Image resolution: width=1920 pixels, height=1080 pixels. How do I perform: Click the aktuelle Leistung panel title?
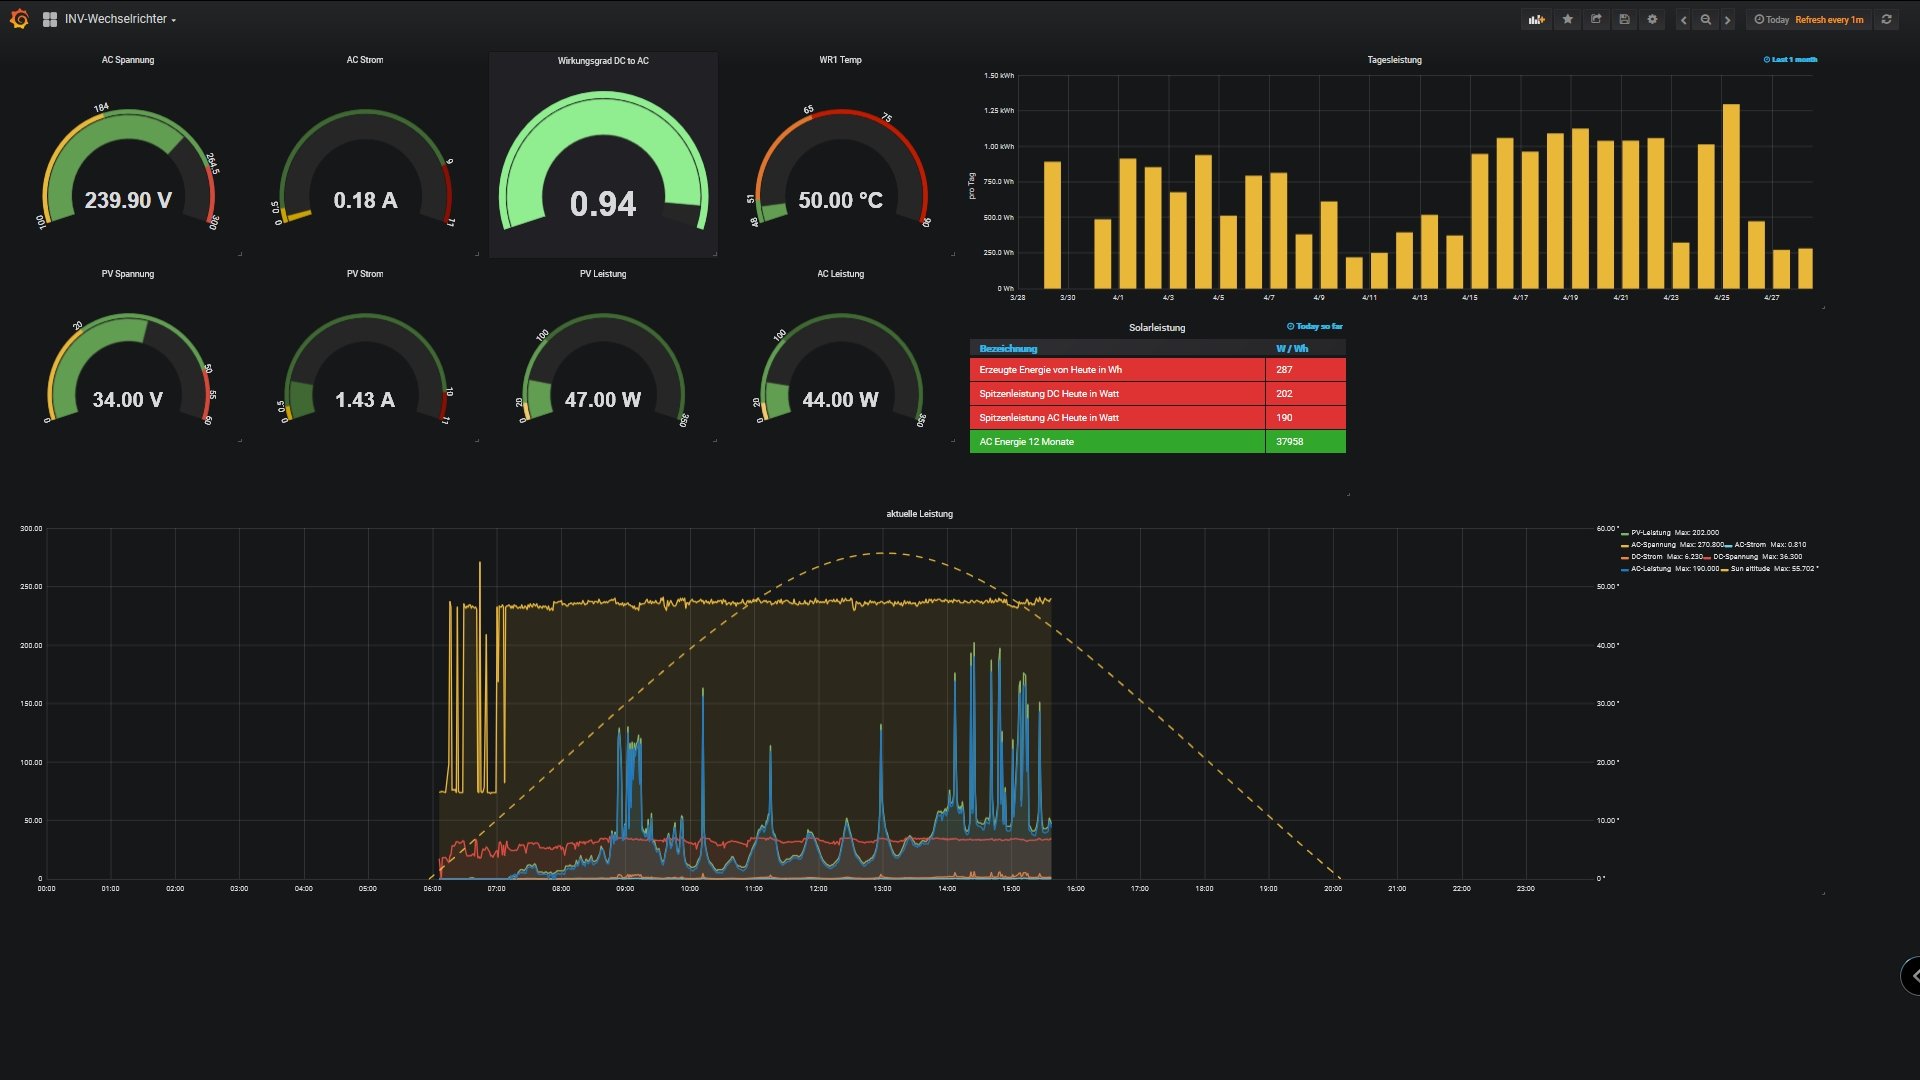pos(919,514)
